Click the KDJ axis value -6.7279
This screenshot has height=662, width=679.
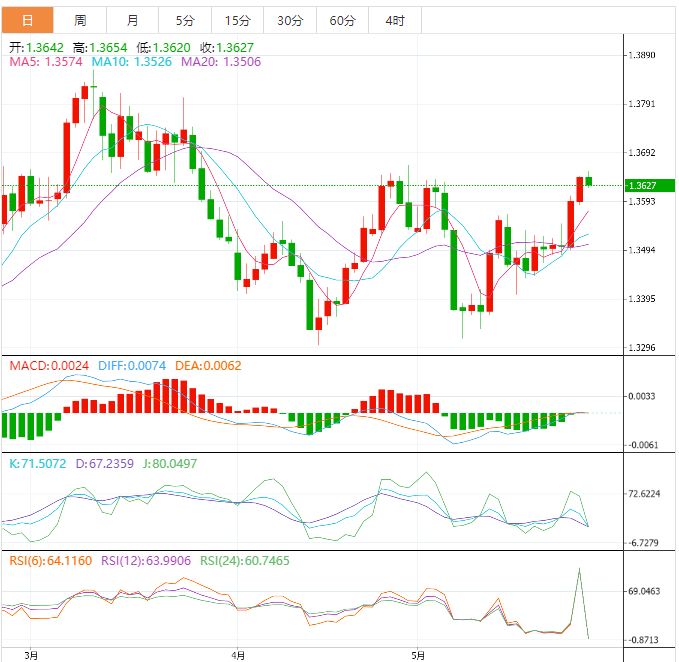643,543
